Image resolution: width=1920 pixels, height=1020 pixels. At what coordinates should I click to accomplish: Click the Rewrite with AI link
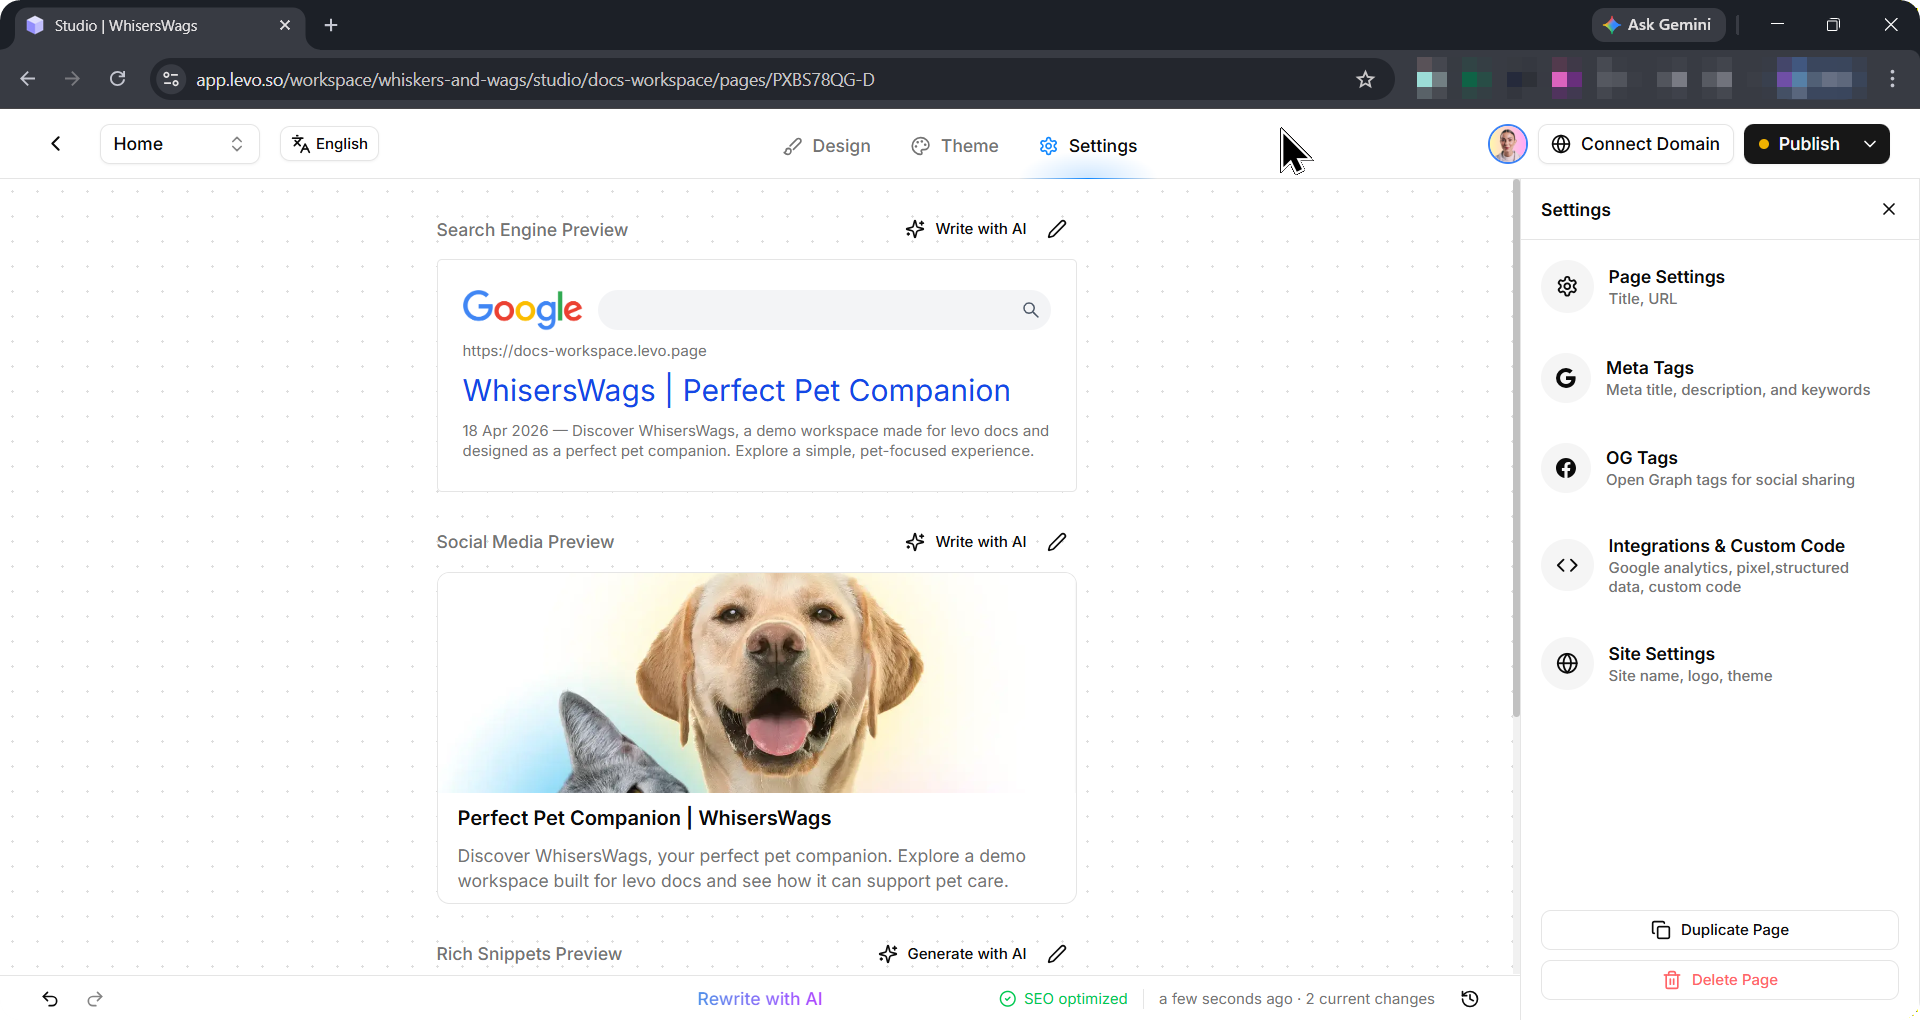[759, 999]
